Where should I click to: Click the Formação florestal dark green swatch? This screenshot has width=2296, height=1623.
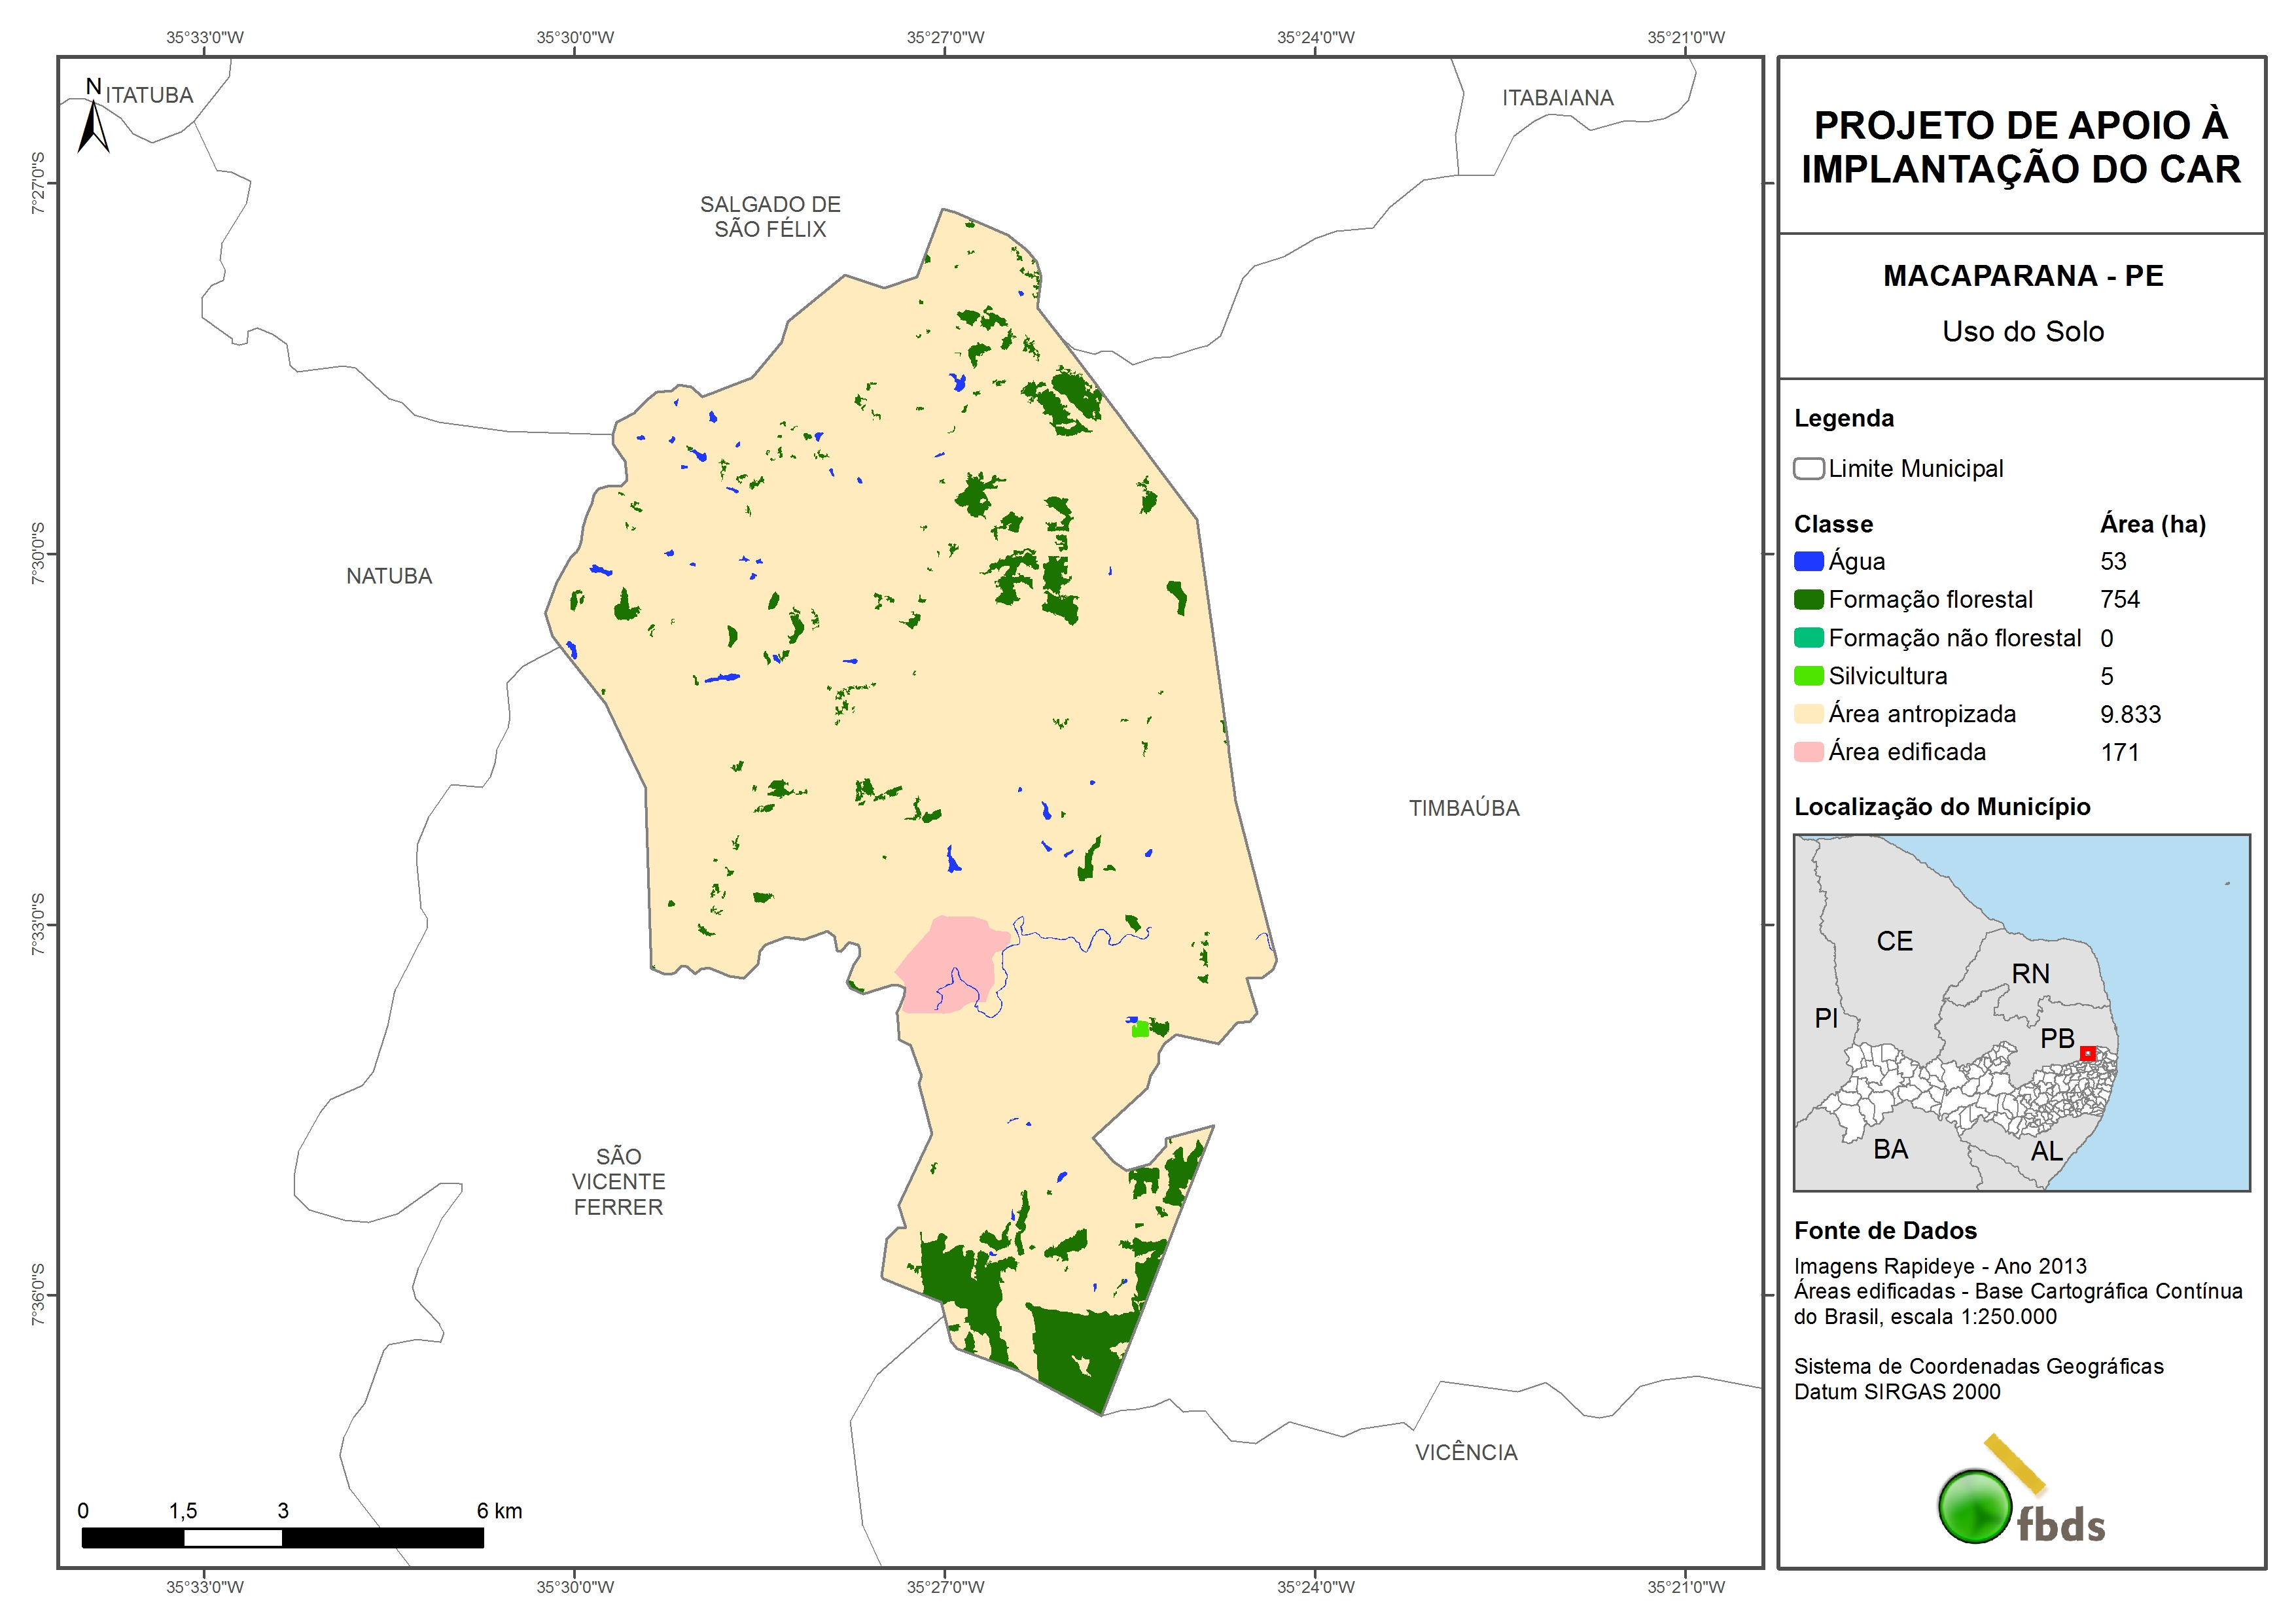(x=1808, y=600)
